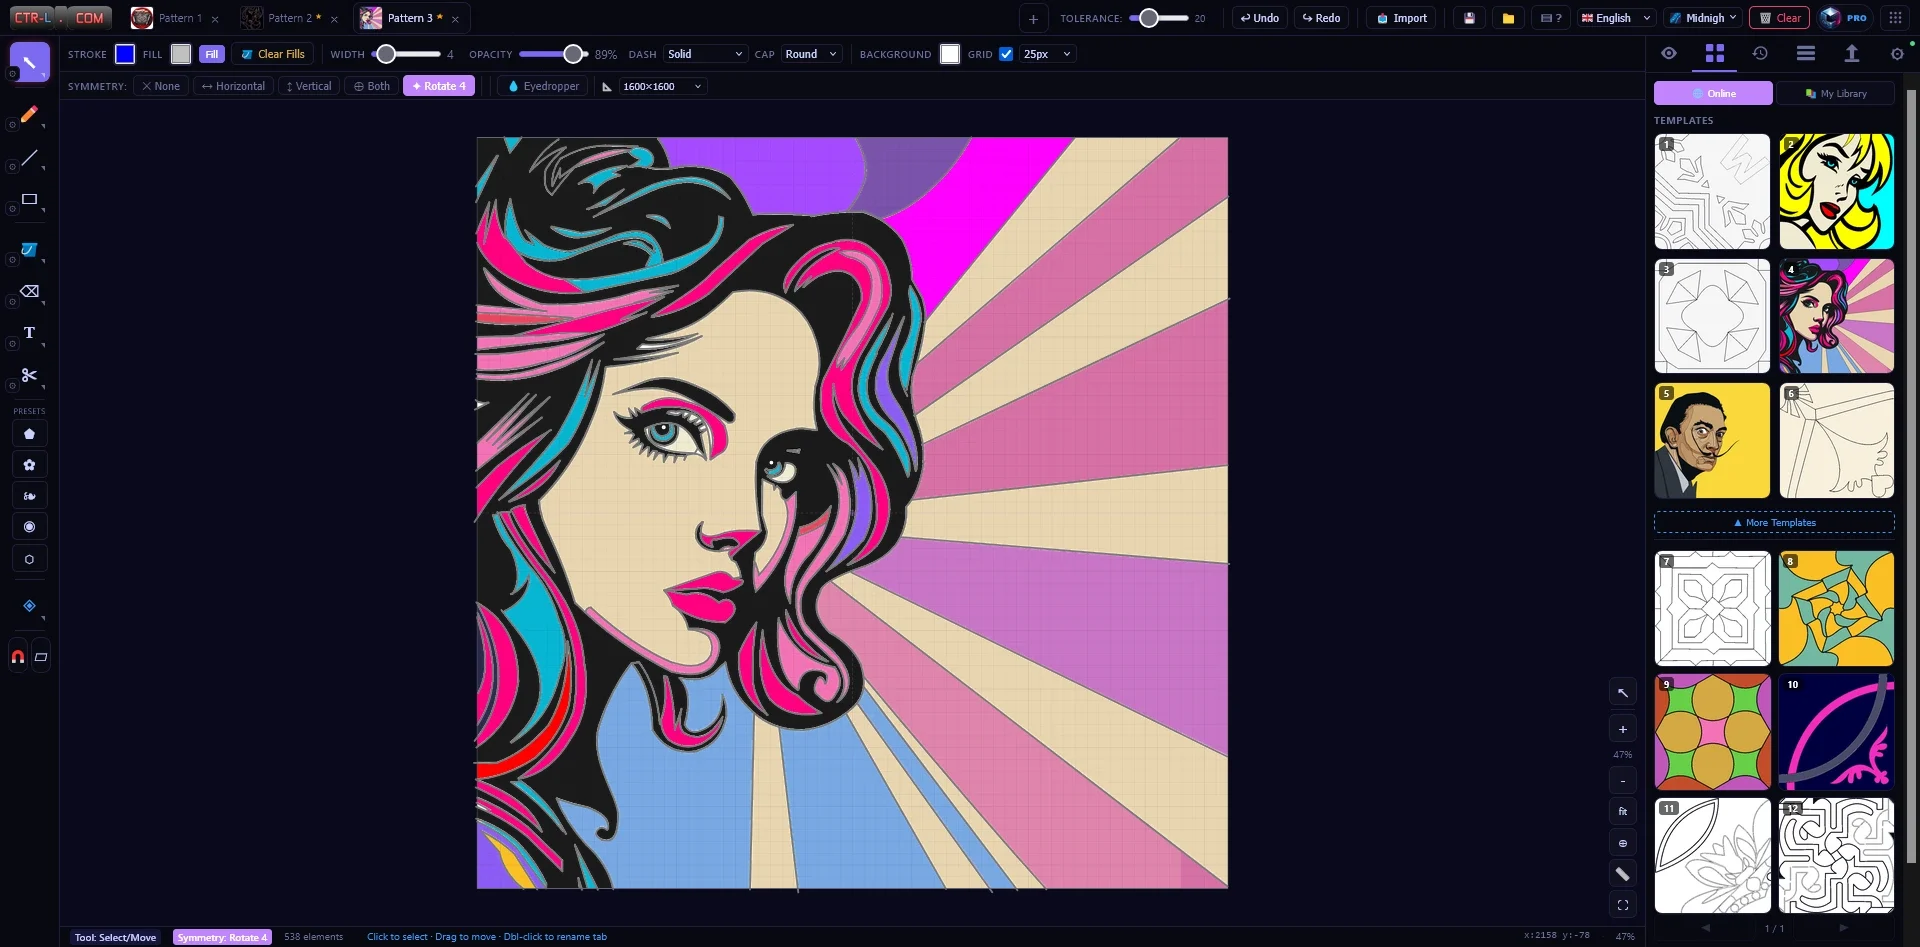Open the layers list panel tab
The image size is (1920, 947).
(1806, 54)
